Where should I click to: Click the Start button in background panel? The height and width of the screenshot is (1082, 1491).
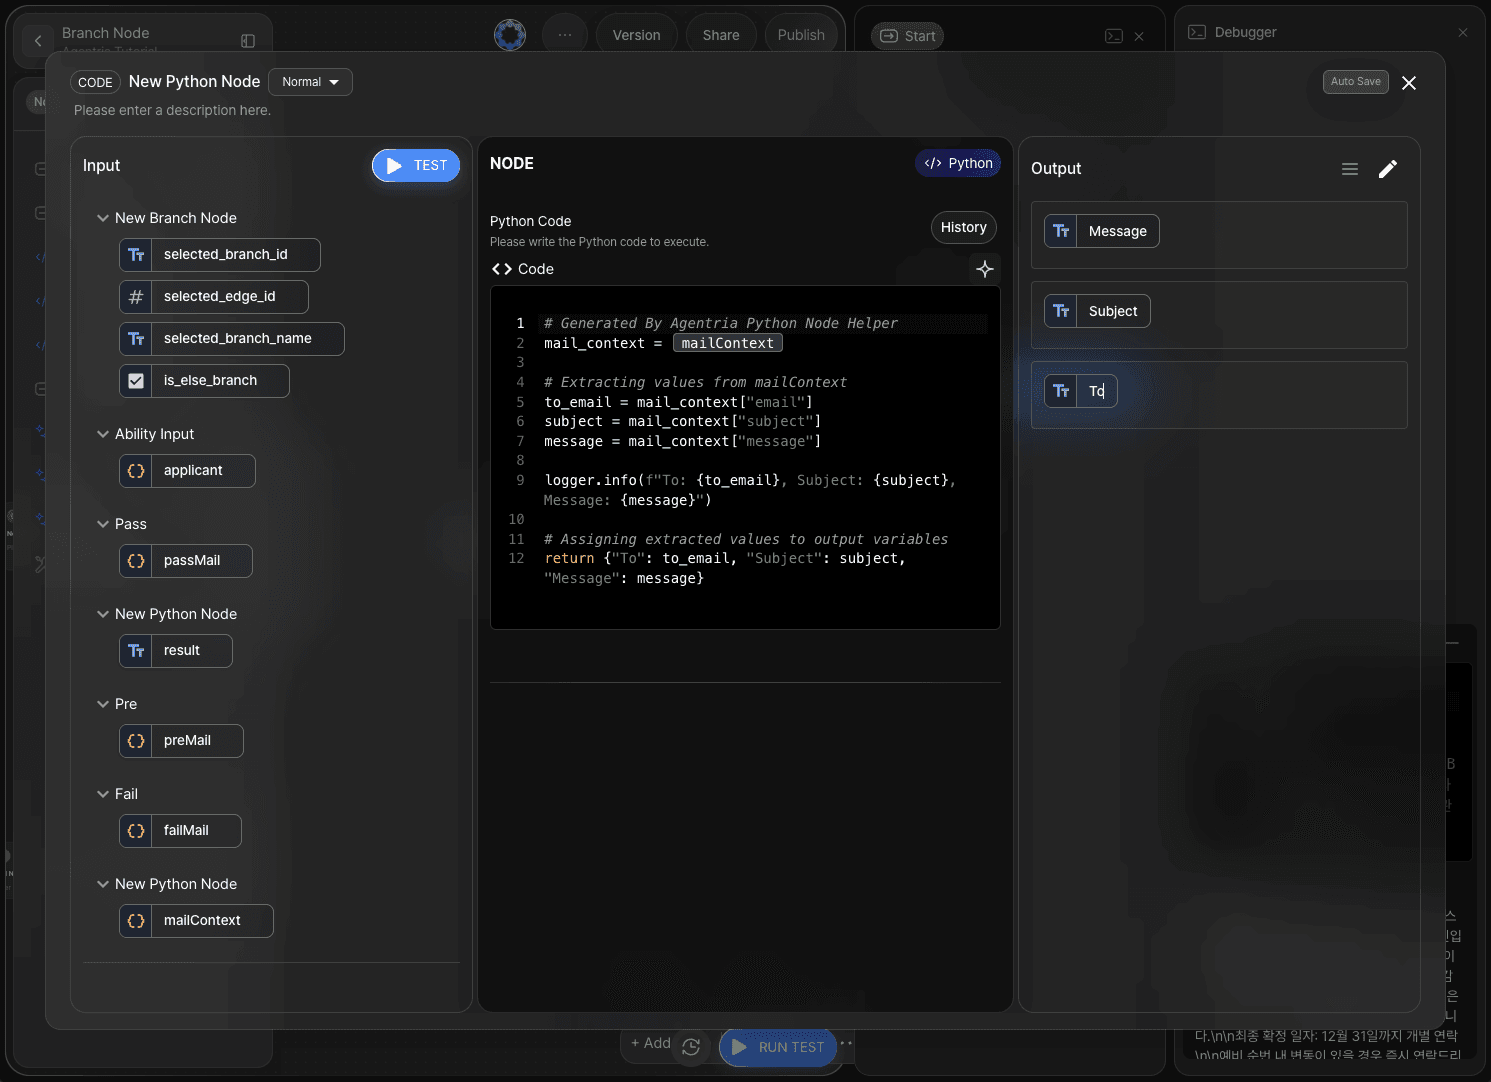pos(908,36)
